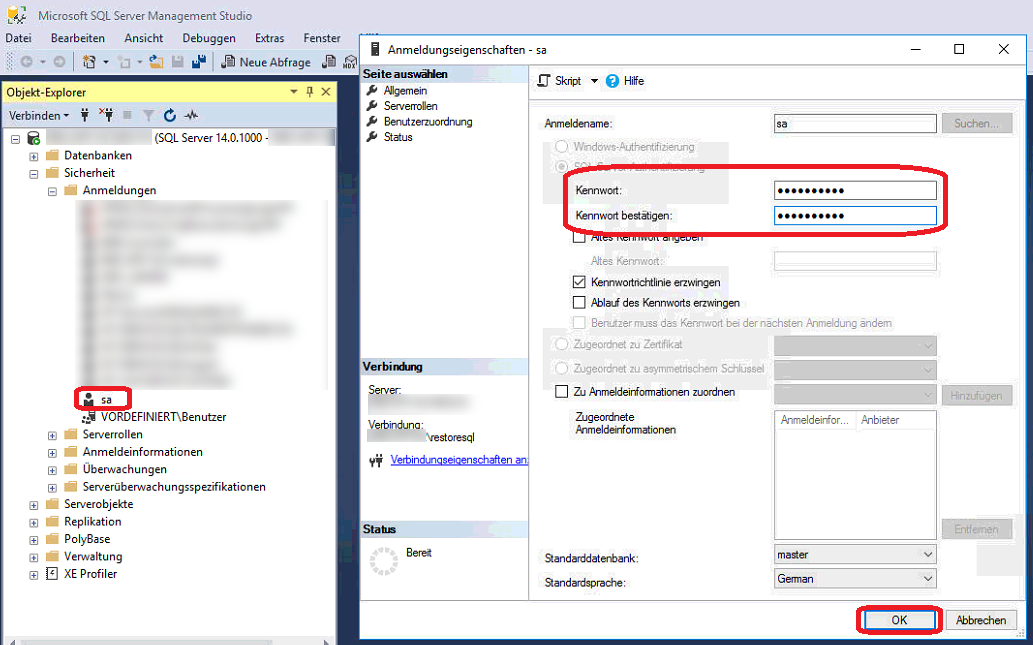
Task: Click the save all disks icon
Action: pyautogui.click(x=198, y=62)
